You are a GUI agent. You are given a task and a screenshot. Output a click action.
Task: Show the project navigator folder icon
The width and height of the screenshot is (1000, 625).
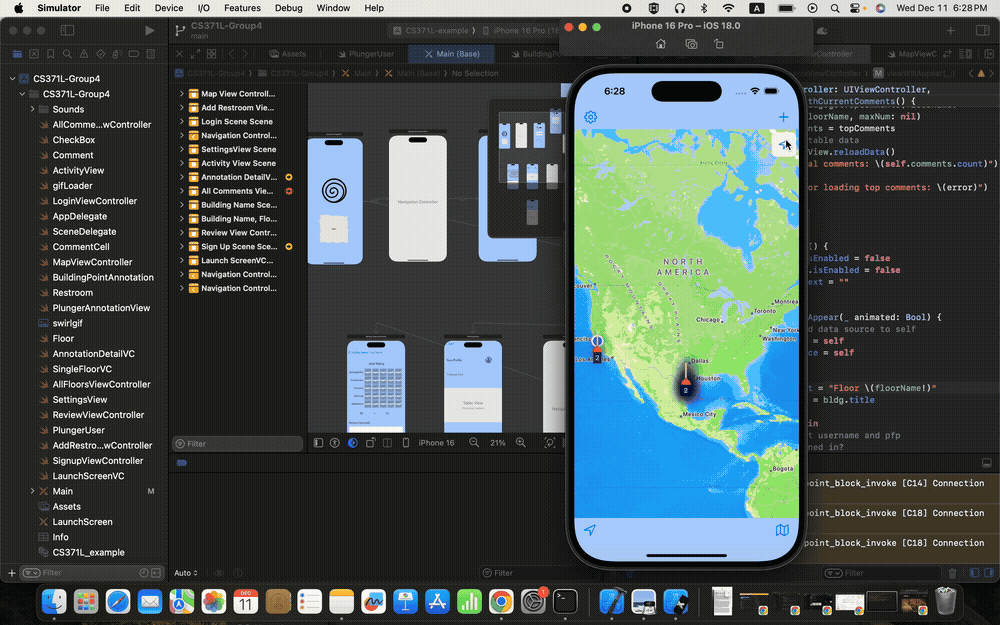(x=17, y=54)
